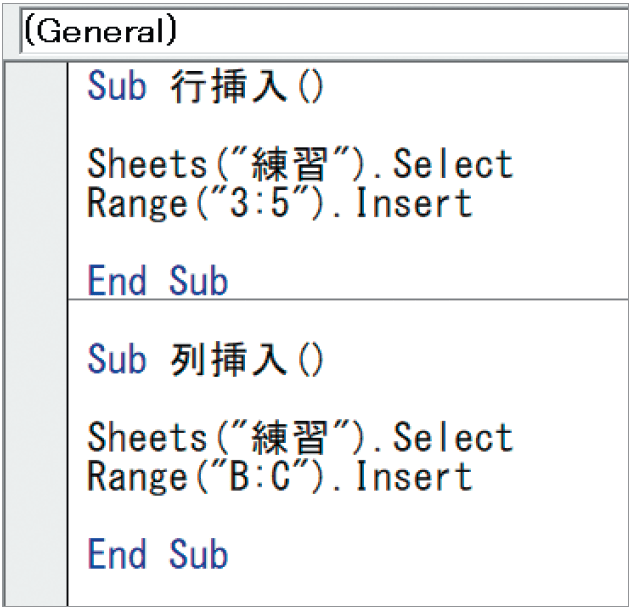Click the word Select in 列挿入 procedure
The height and width of the screenshot is (610, 631).
pyautogui.click(x=453, y=437)
